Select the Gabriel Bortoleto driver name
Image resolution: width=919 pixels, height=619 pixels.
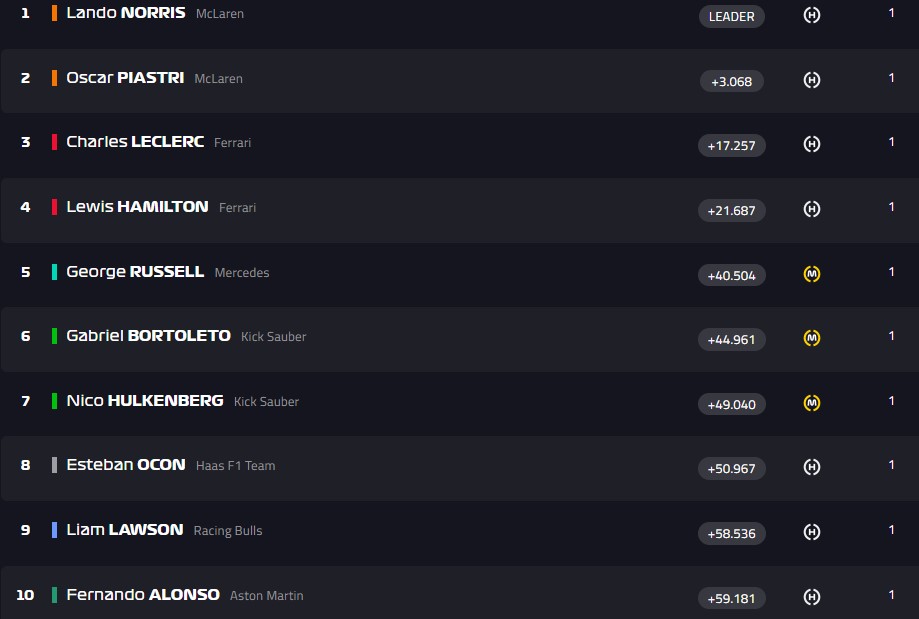pyautogui.click(x=148, y=336)
